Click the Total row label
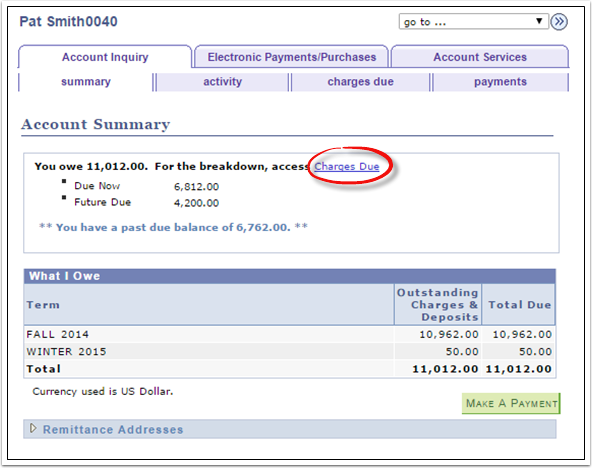The width and height of the screenshot is (592, 468). 43,369
